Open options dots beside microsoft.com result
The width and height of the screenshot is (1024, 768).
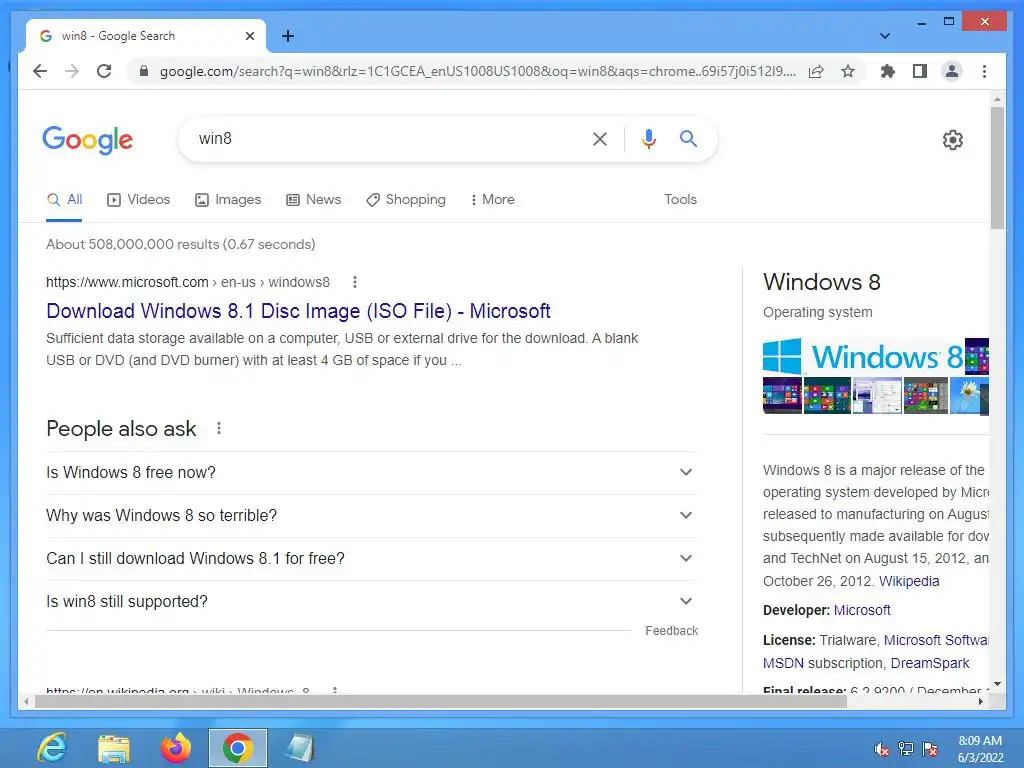click(x=355, y=282)
